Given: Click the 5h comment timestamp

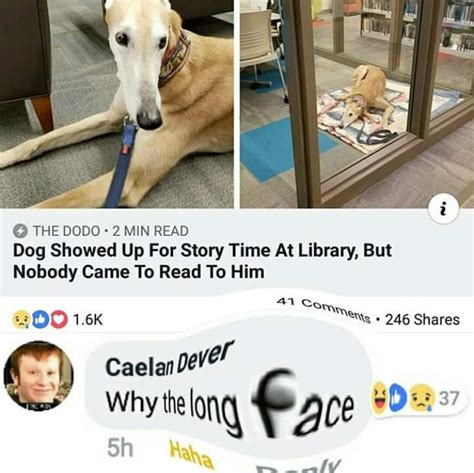Looking at the screenshot, I should [120, 448].
